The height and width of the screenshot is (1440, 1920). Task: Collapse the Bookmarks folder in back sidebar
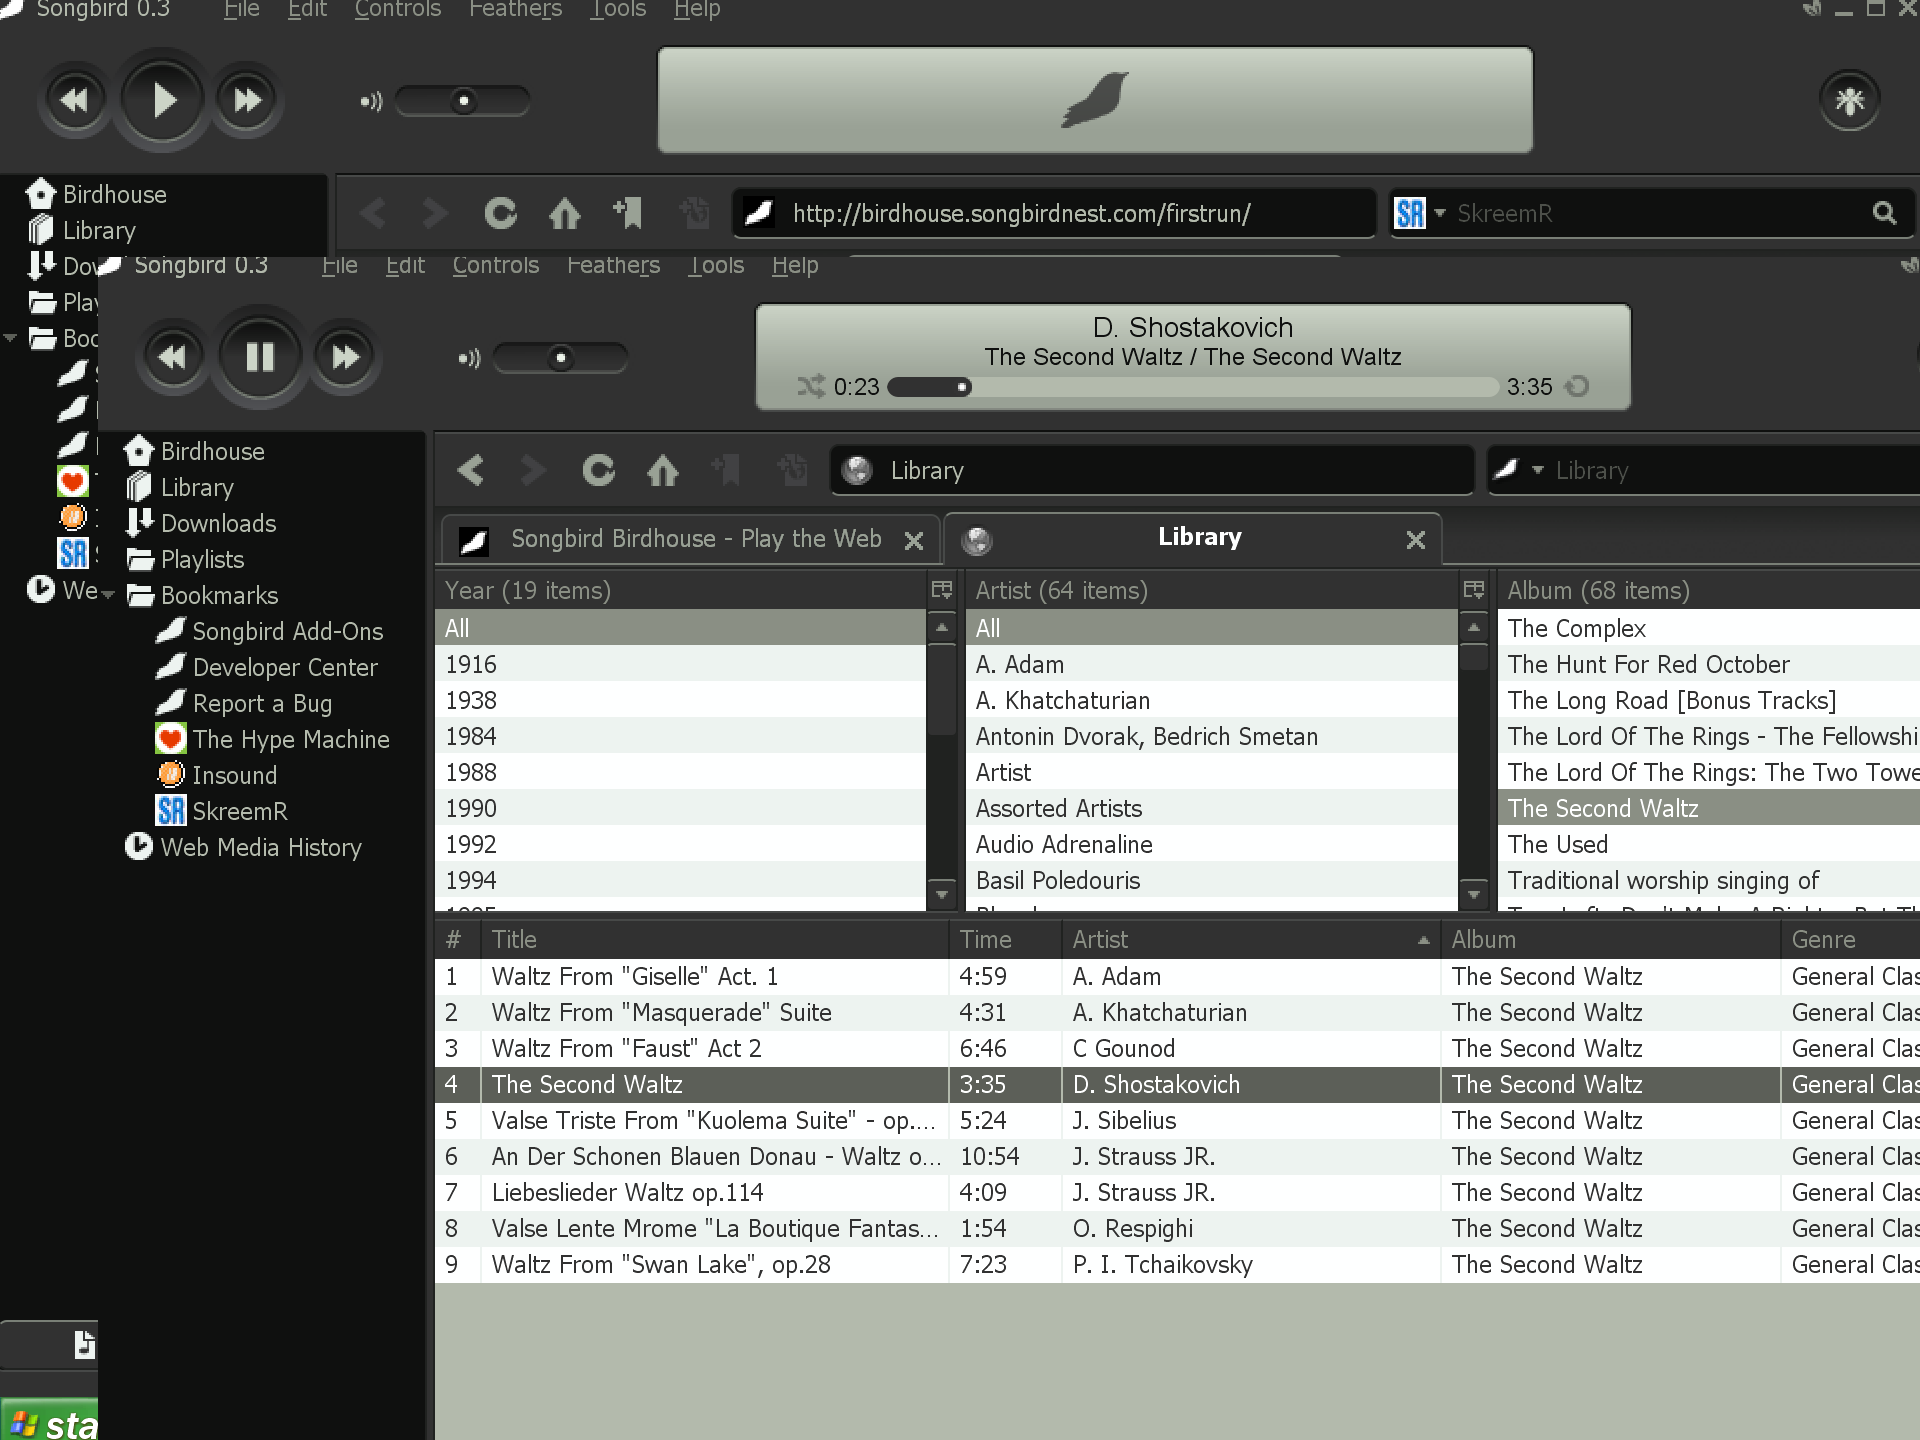10,338
